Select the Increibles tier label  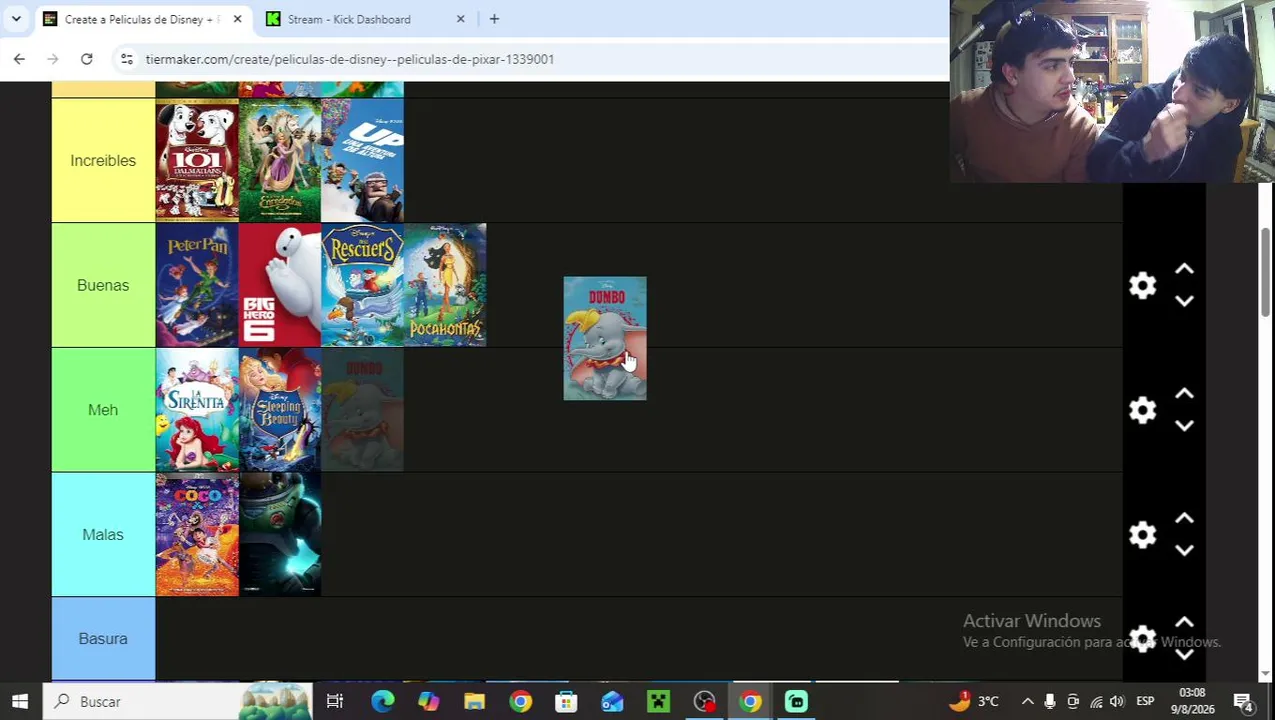(103, 160)
